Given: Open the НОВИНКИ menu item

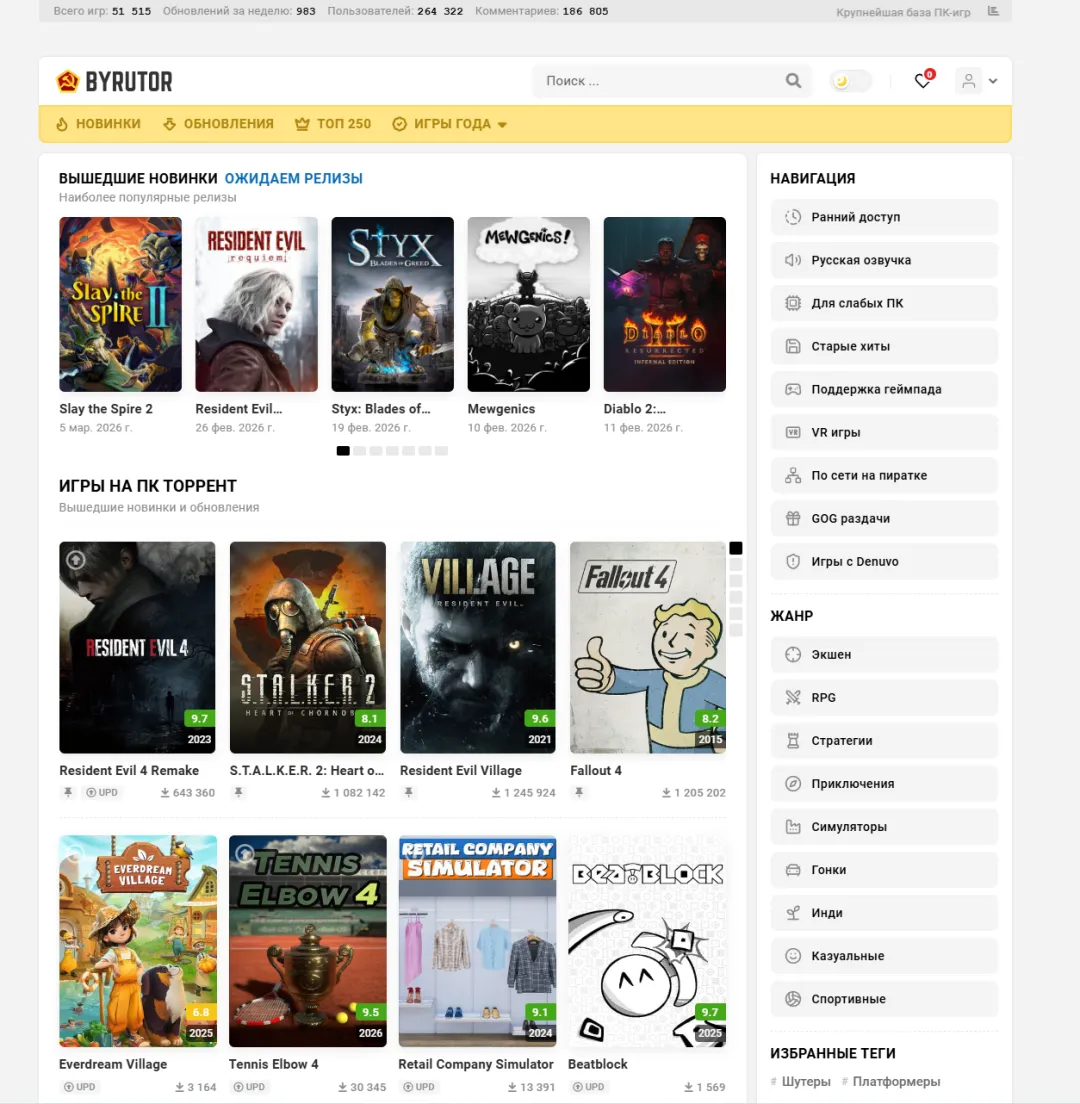Looking at the screenshot, I should (98, 124).
